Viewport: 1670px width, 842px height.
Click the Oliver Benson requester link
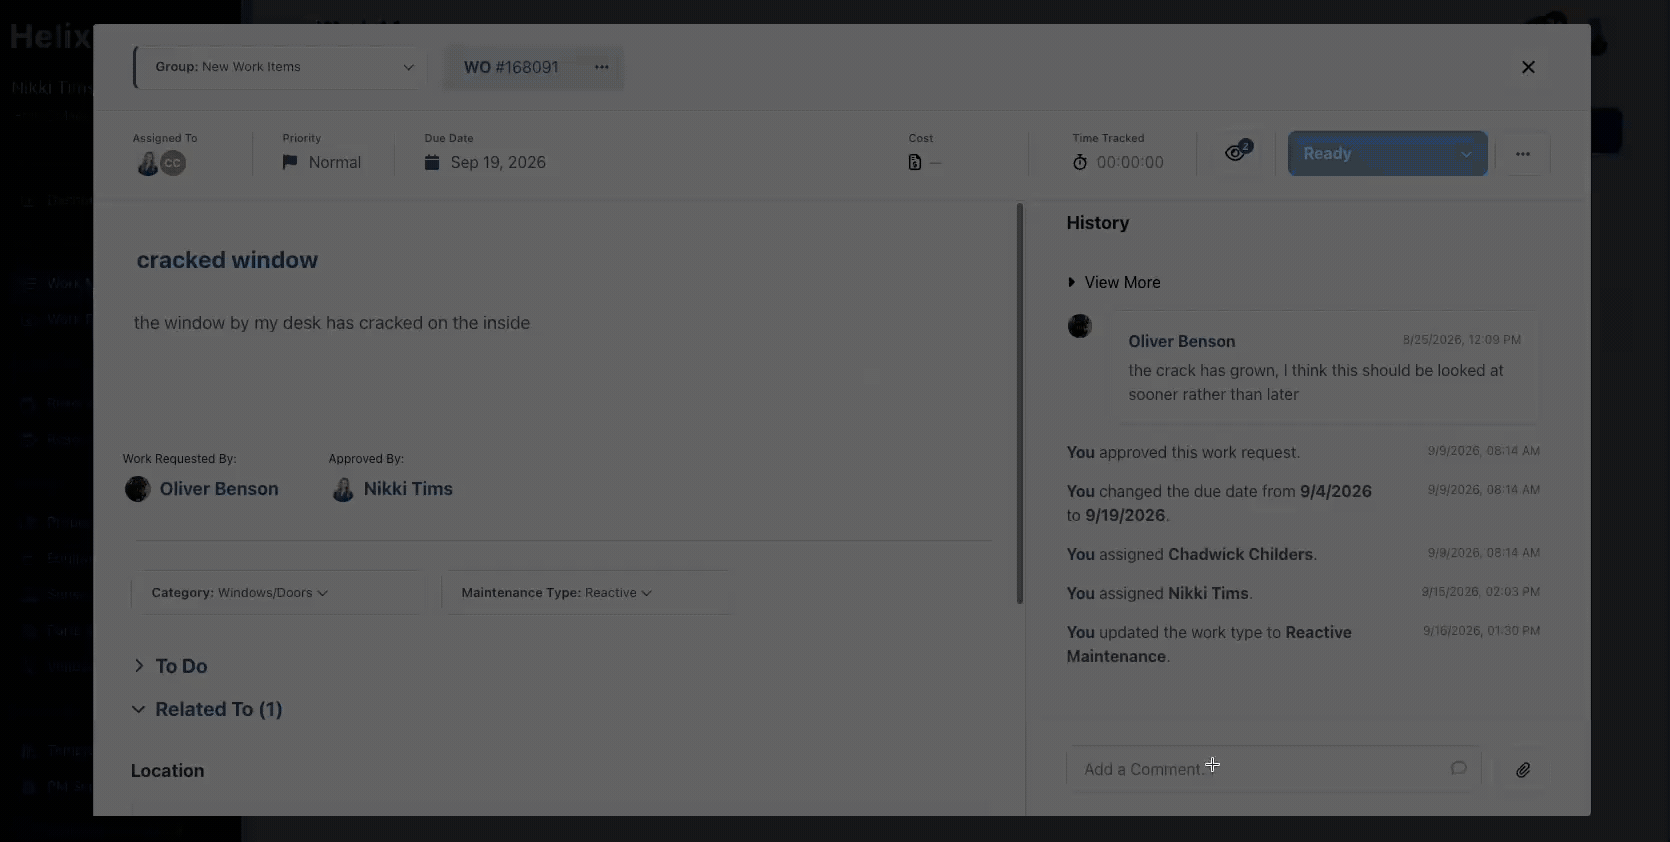coord(219,489)
